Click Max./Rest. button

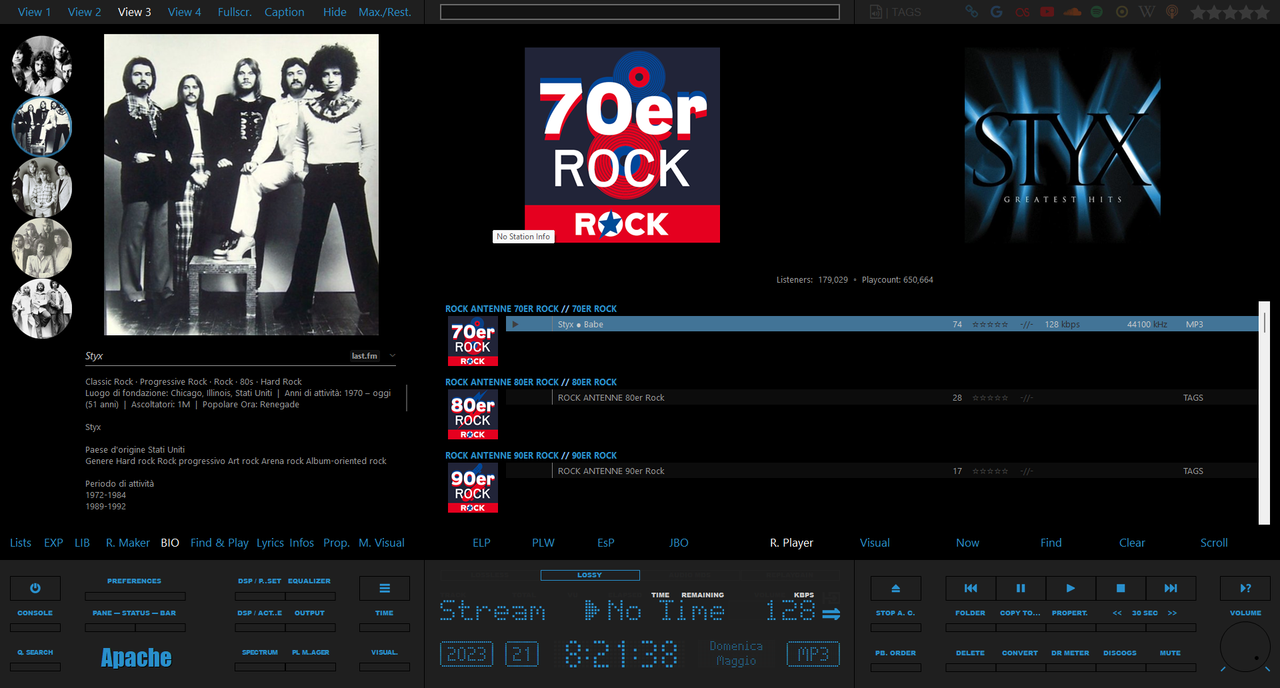coord(385,12)
